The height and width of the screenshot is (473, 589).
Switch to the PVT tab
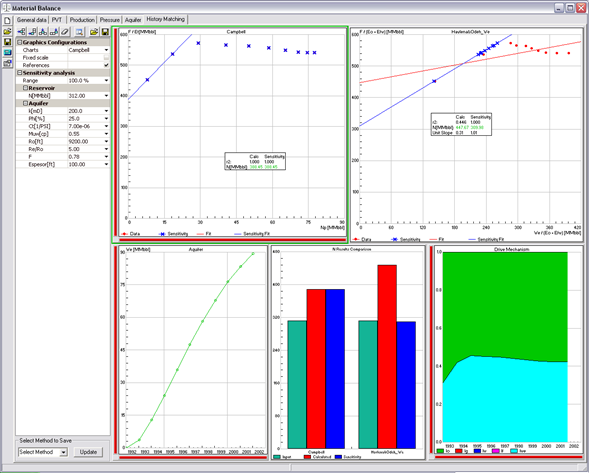point(57,20)
